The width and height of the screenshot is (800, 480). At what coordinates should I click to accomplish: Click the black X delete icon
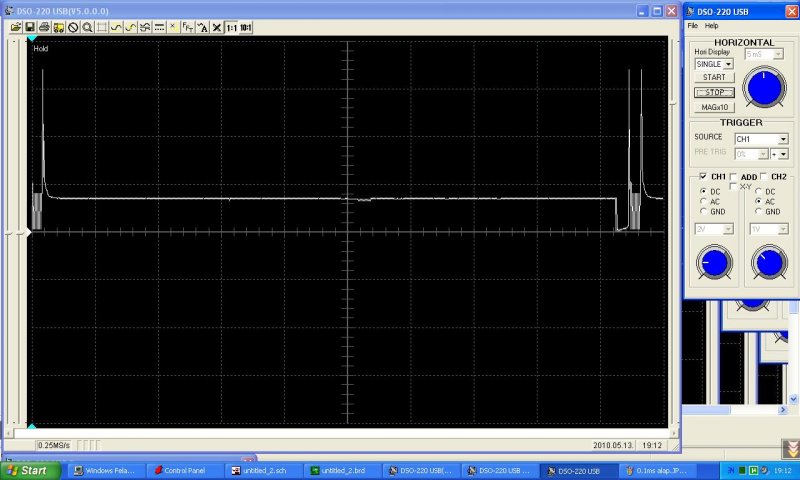tap(217, 28)
